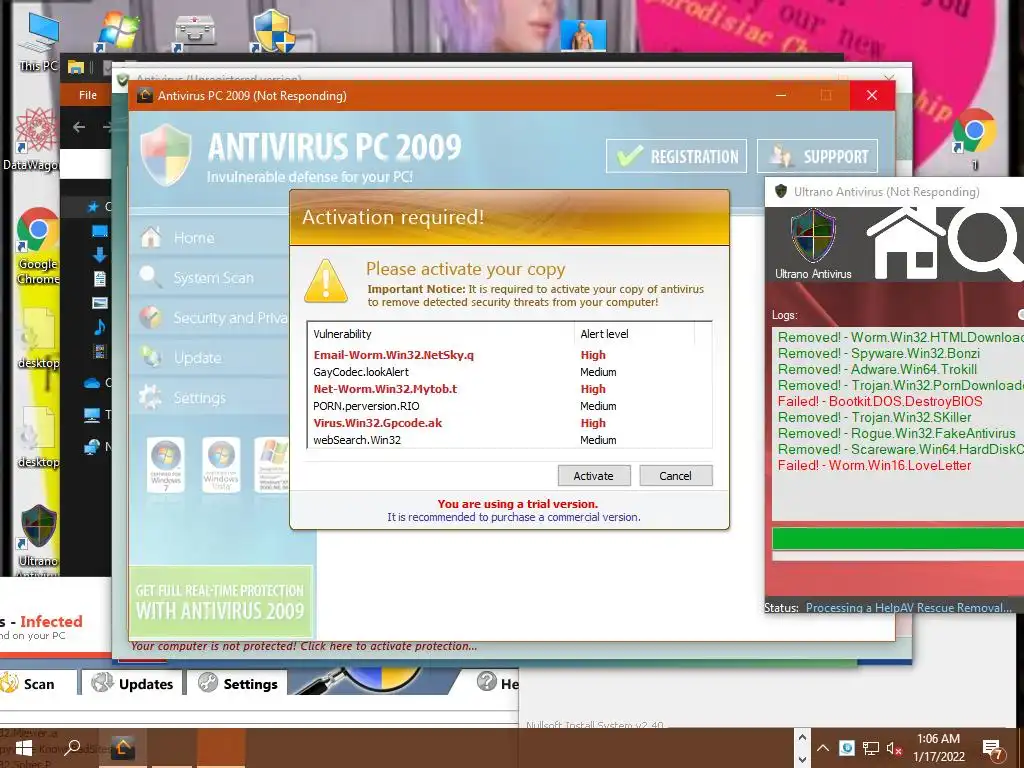This screenshot has width=1024, height=768.
Task: Open the notification center with 7 alerts
Action: [993, 749]
